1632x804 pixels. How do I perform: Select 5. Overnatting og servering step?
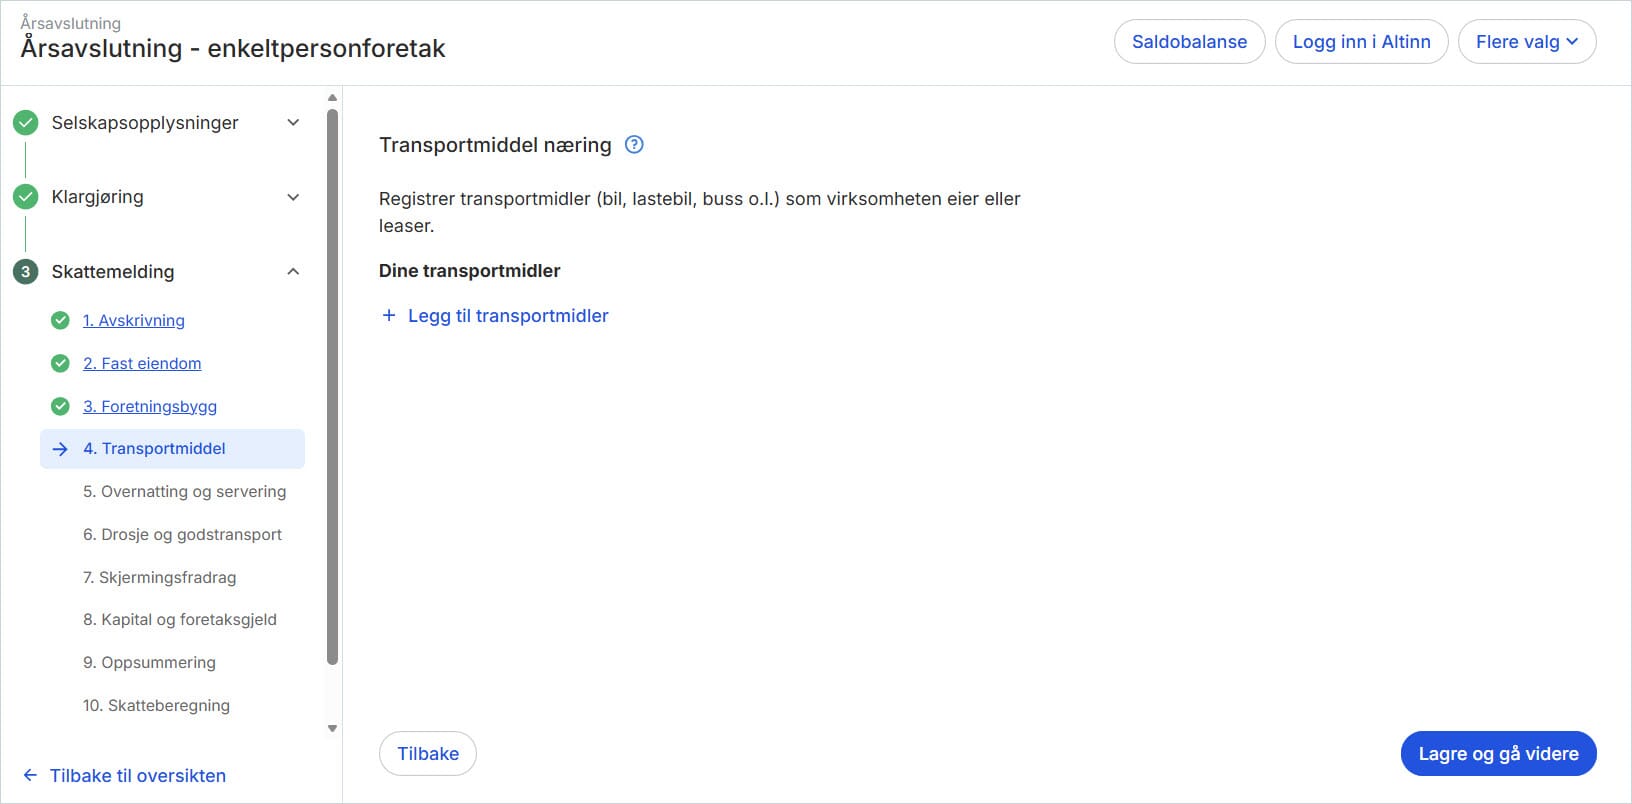[x=184, y=491]
